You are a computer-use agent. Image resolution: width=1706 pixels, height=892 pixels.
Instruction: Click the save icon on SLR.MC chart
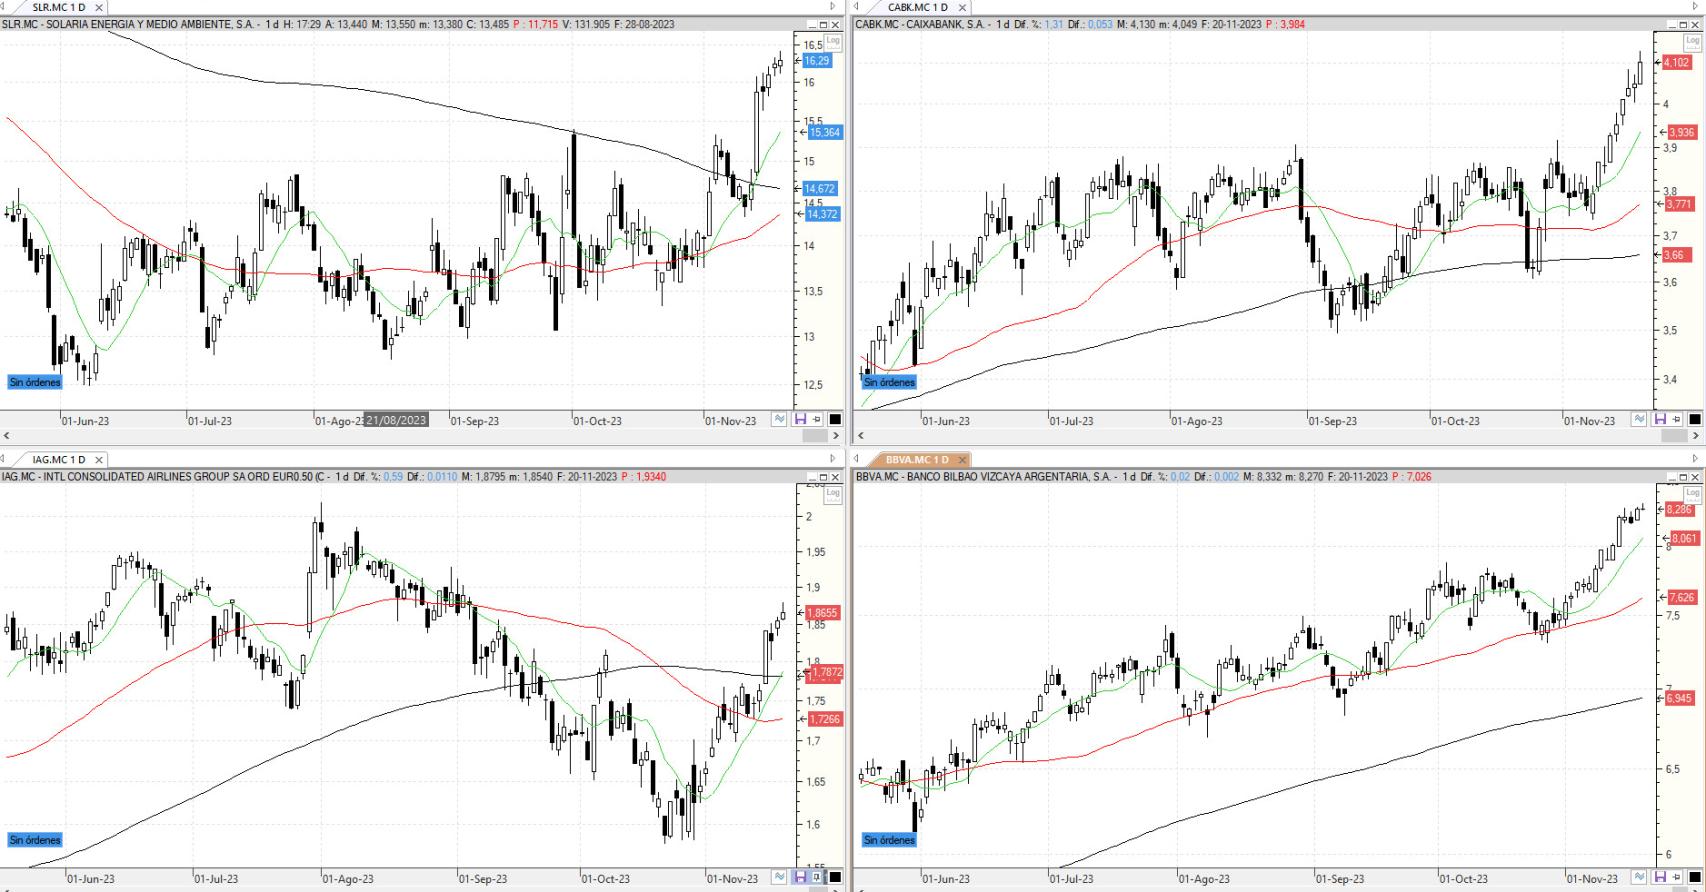pos(800,419)
